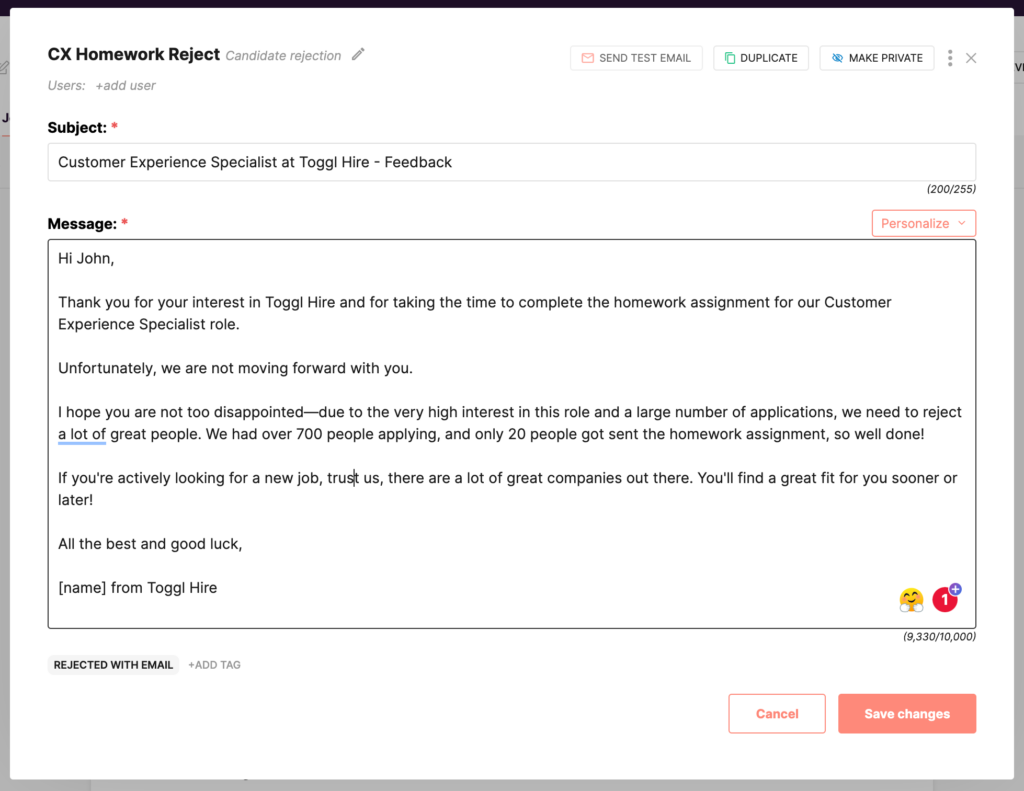Image resolution: width=1024 pixels, height=791 pixels.
Task: Click the purple plus badge on the notification
Action: 954,589
